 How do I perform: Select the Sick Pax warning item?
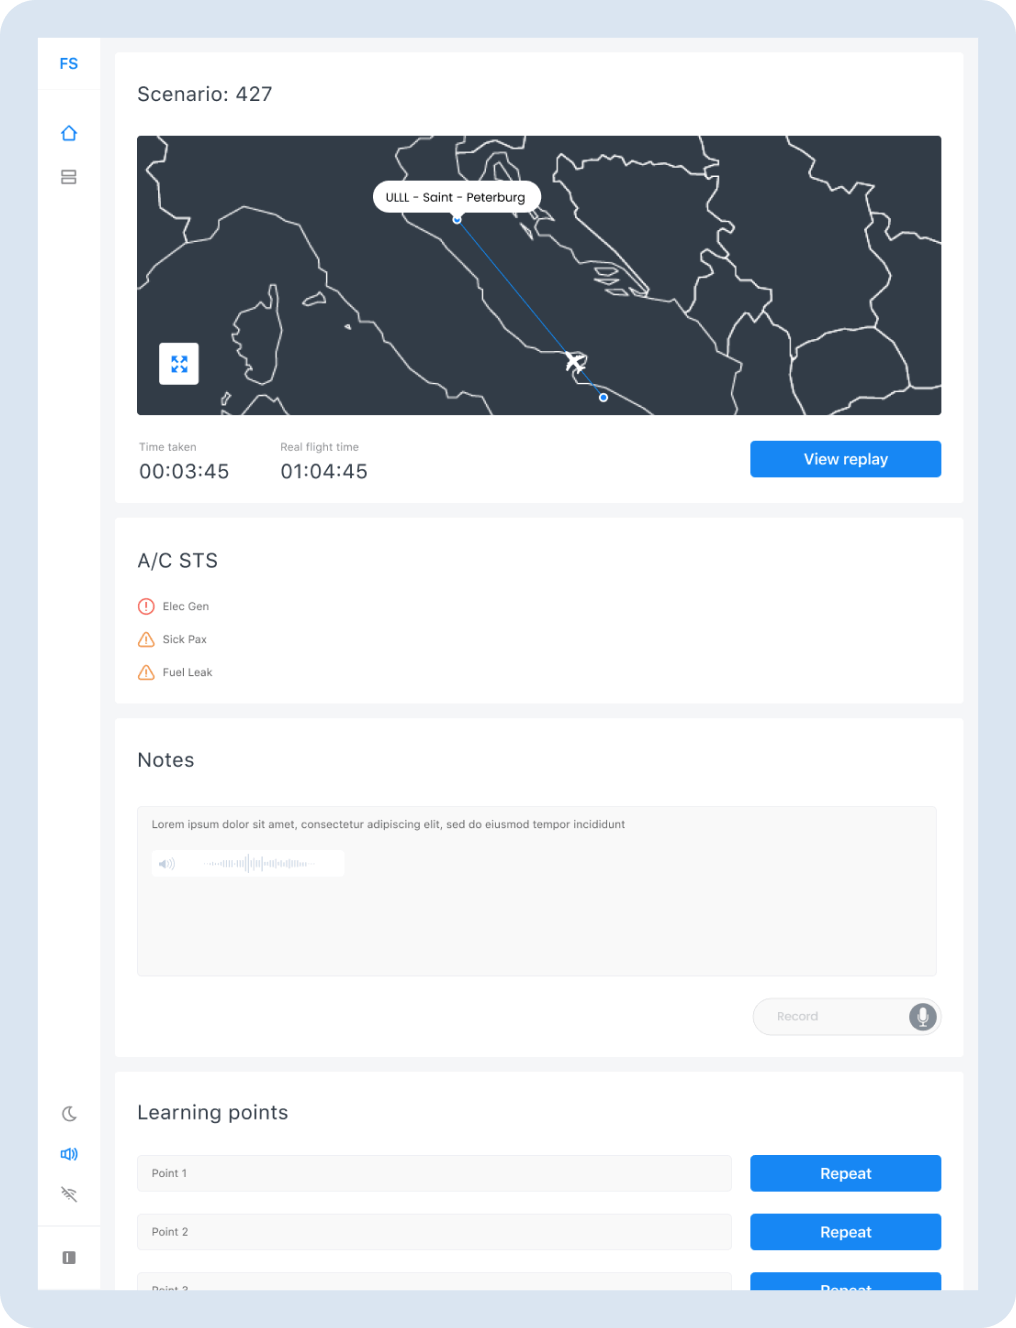click(173, 639)
